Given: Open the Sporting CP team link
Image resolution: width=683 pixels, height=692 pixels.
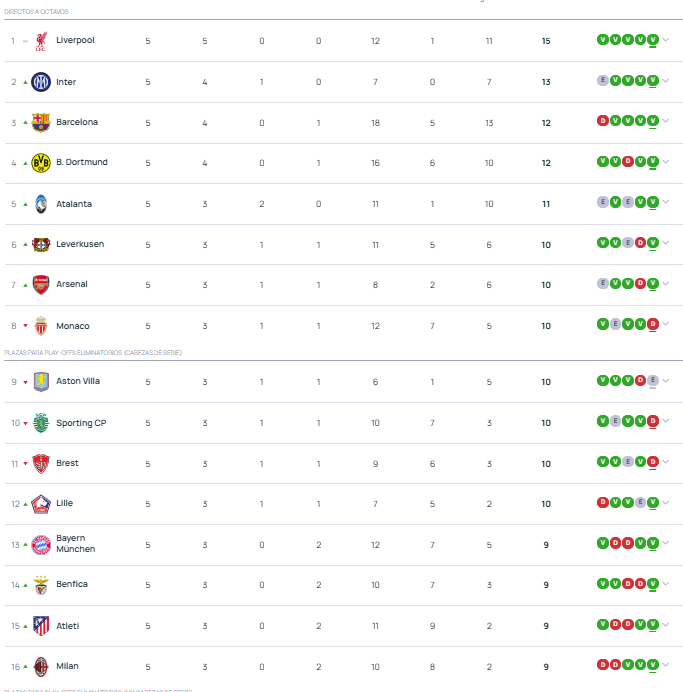Looking at the screenshot, I should tap(81, 423).
